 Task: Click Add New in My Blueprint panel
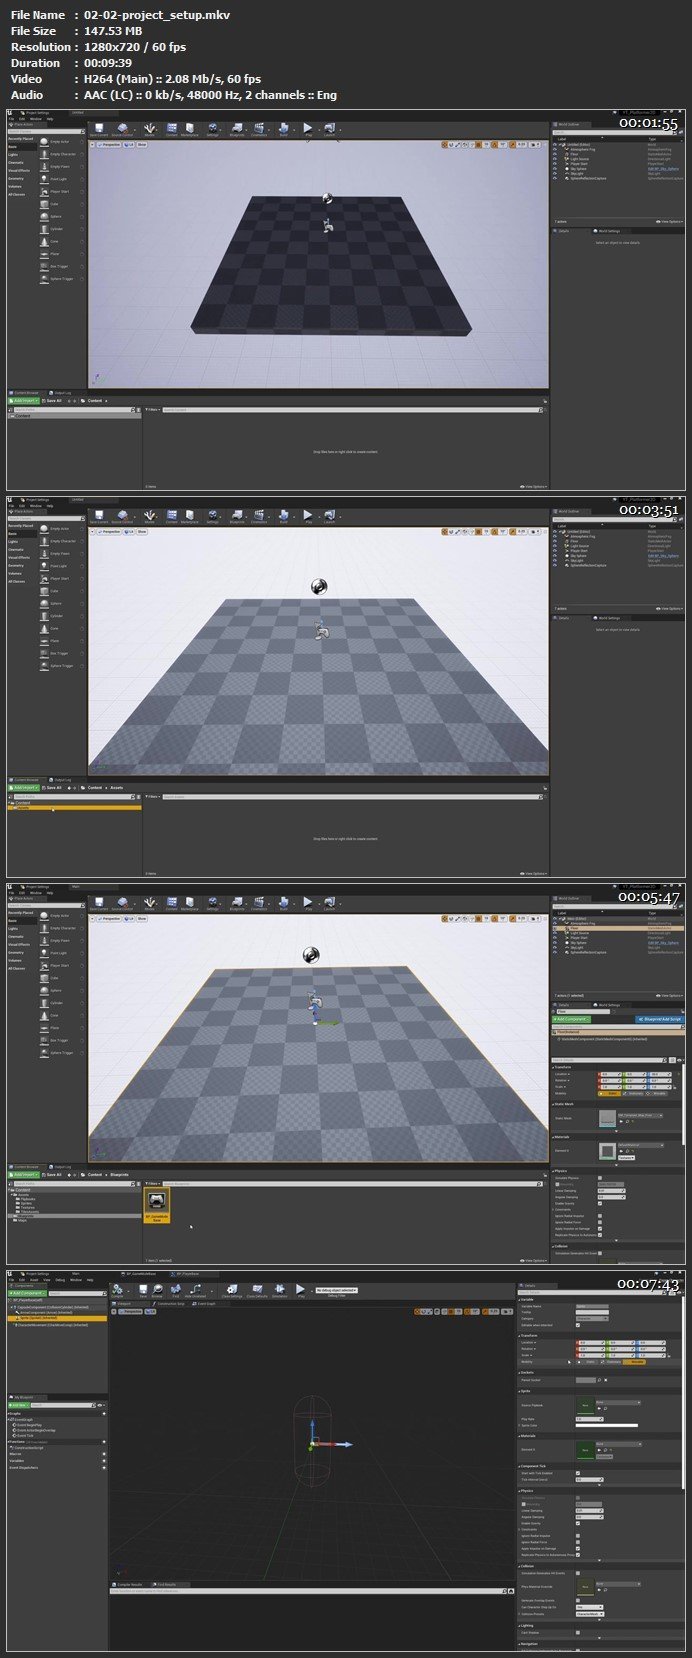pyautogui.click(x=20, y=1405)
